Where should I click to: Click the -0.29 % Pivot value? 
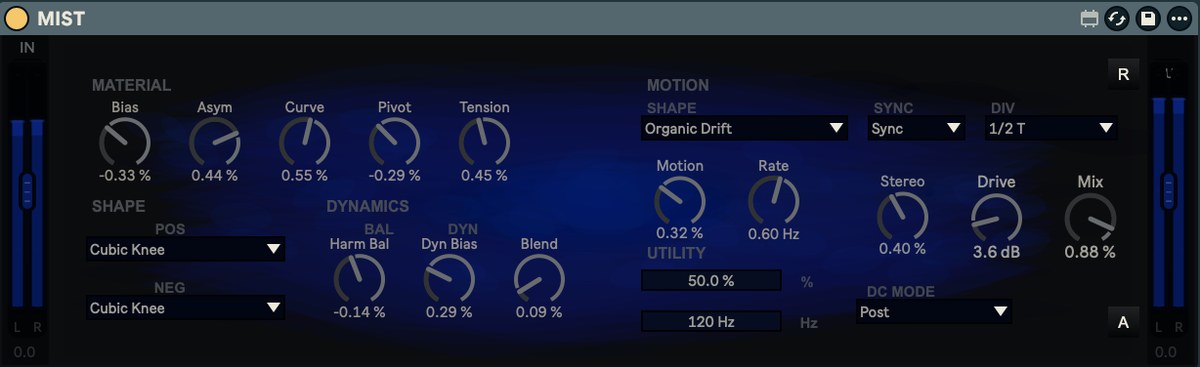394,176
